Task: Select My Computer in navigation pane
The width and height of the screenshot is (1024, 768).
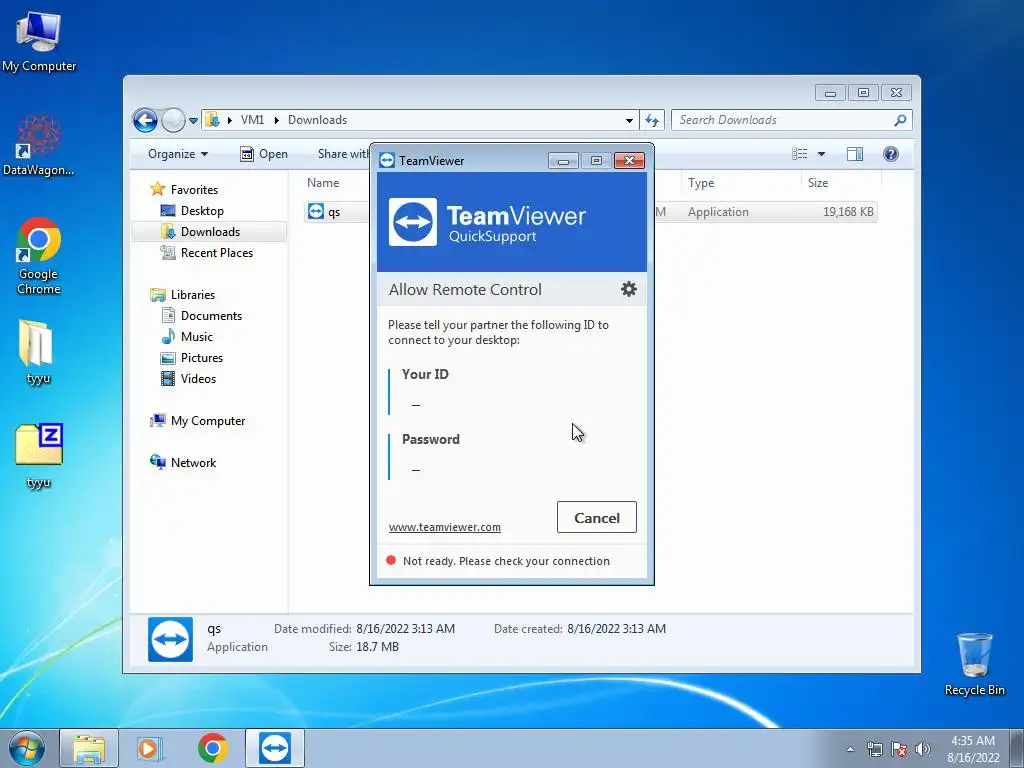Action: [x=208, y=421]
